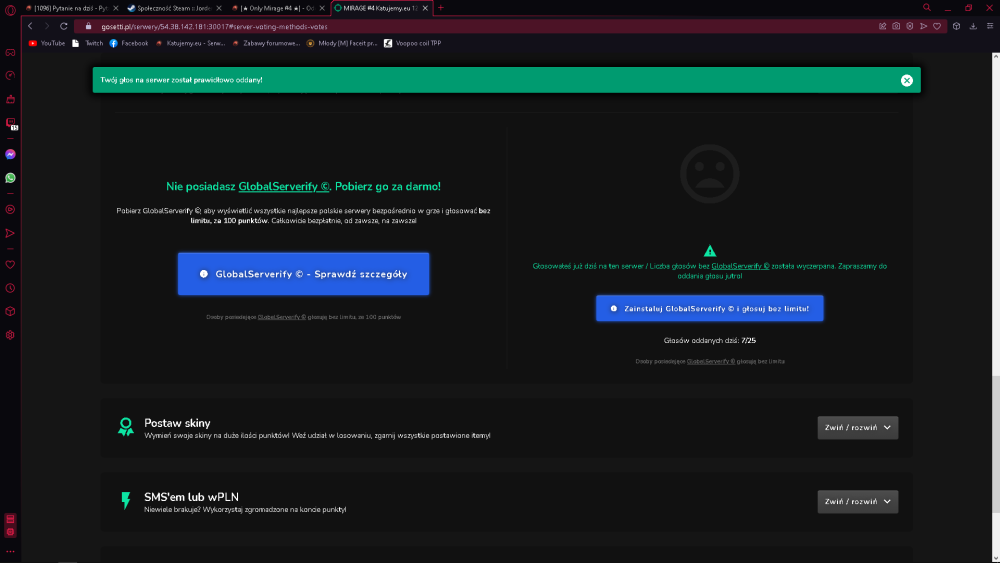Click 'Głosów oddanych dziś: 7/25' text
This screenshot has width=1000, height=563.
[x=710, y=340]
